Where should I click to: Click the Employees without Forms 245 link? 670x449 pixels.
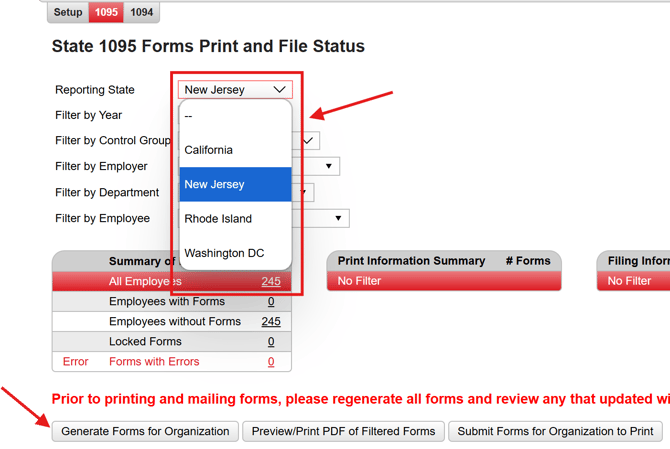pyautogui.click(x=270, y=322)
